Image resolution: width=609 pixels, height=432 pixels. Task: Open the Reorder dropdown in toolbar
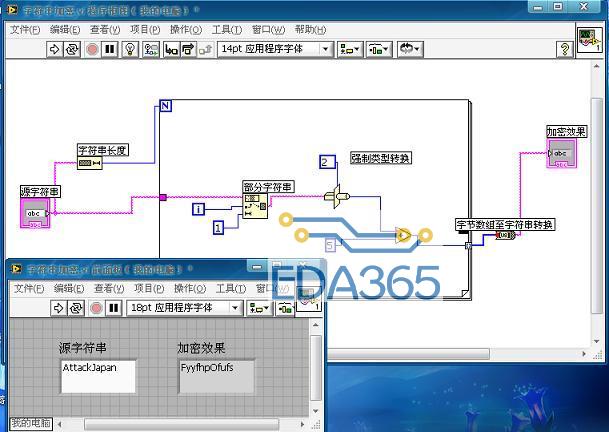pyautogui.click(x=410, y=49)
